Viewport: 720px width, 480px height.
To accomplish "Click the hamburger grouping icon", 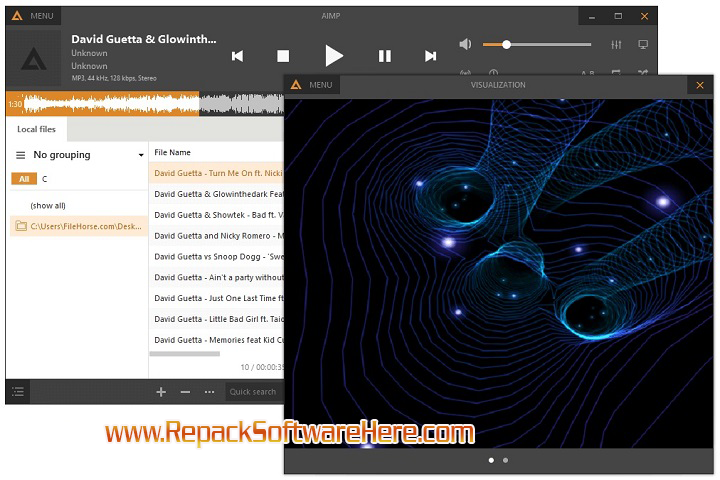I will [21, 155].
